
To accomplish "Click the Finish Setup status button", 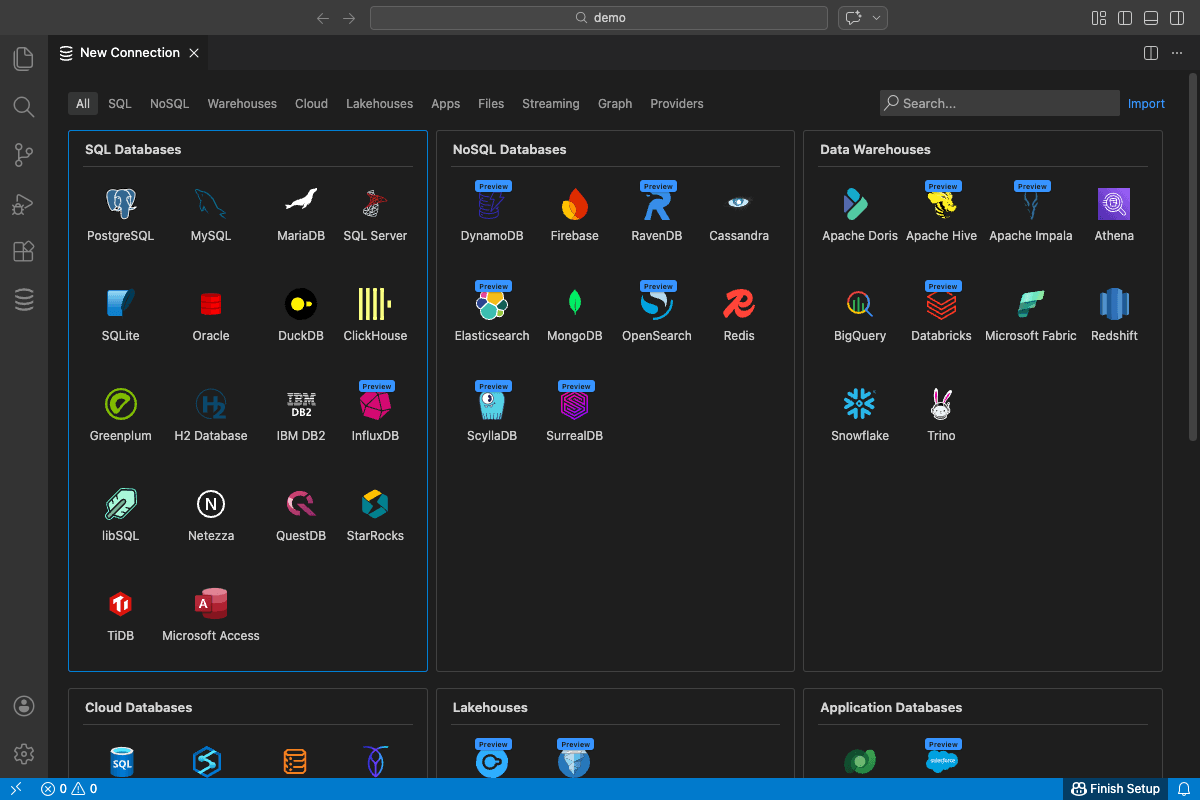I will point(1115,789).
